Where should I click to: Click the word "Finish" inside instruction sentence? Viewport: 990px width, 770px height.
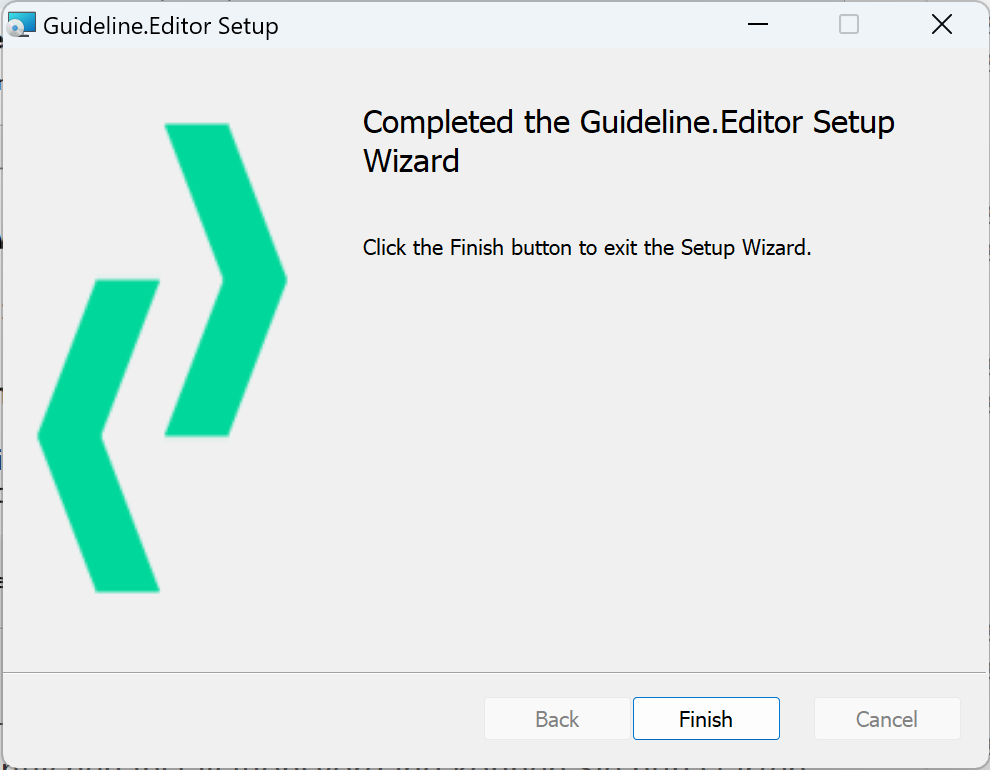(477, 247)
